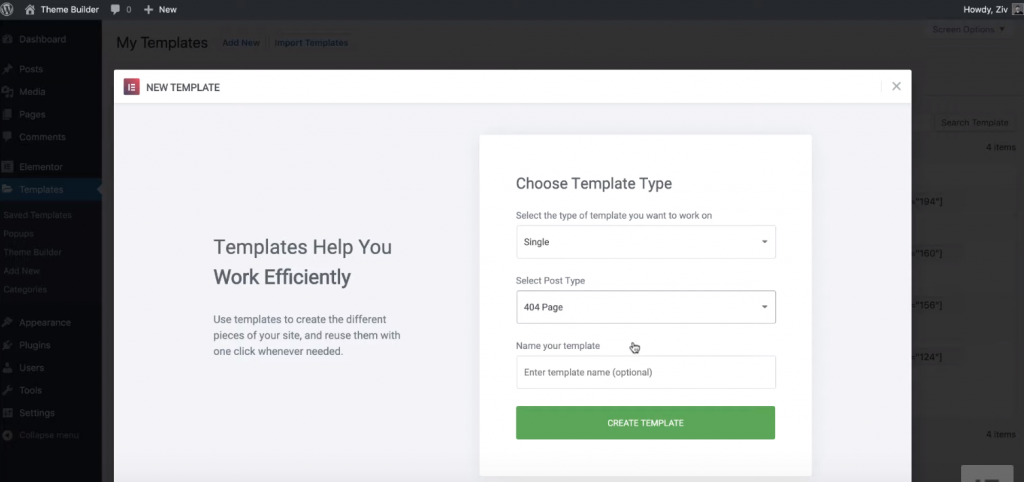
Task: Close the New Template dialog
Action: click(896, 86)
